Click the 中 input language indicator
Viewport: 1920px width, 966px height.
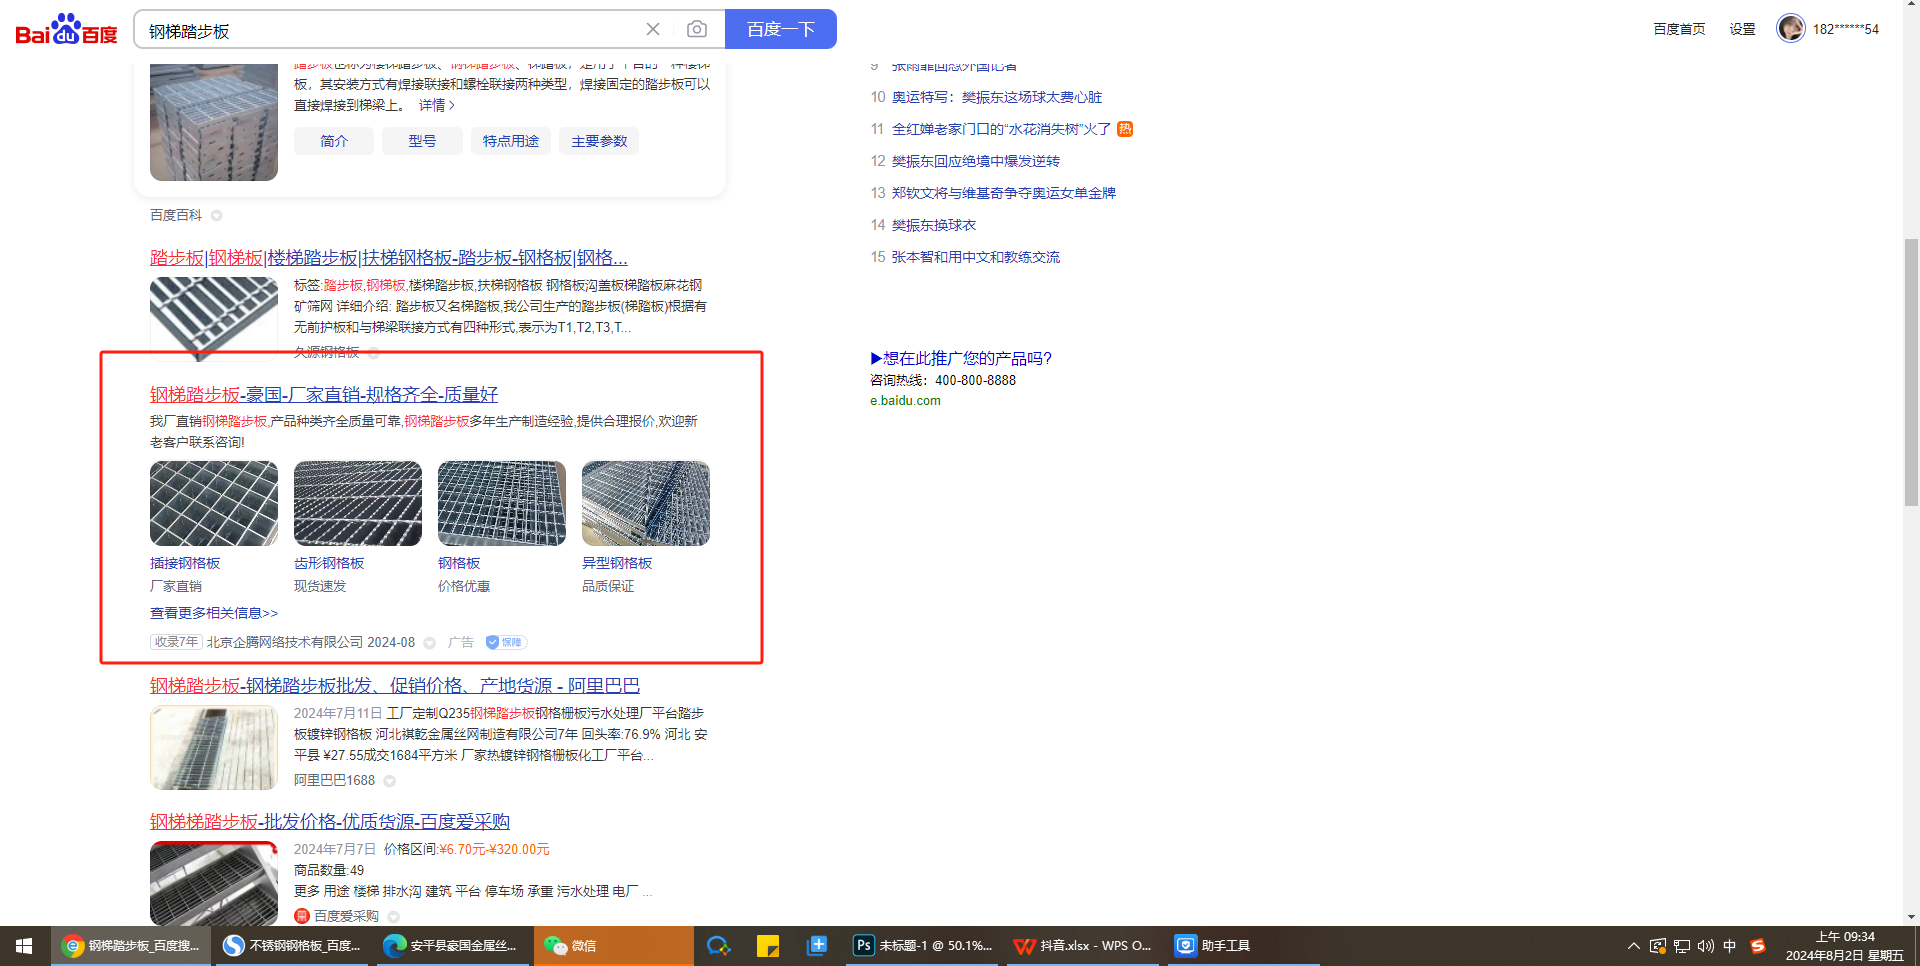click(x=1730, y=946)
